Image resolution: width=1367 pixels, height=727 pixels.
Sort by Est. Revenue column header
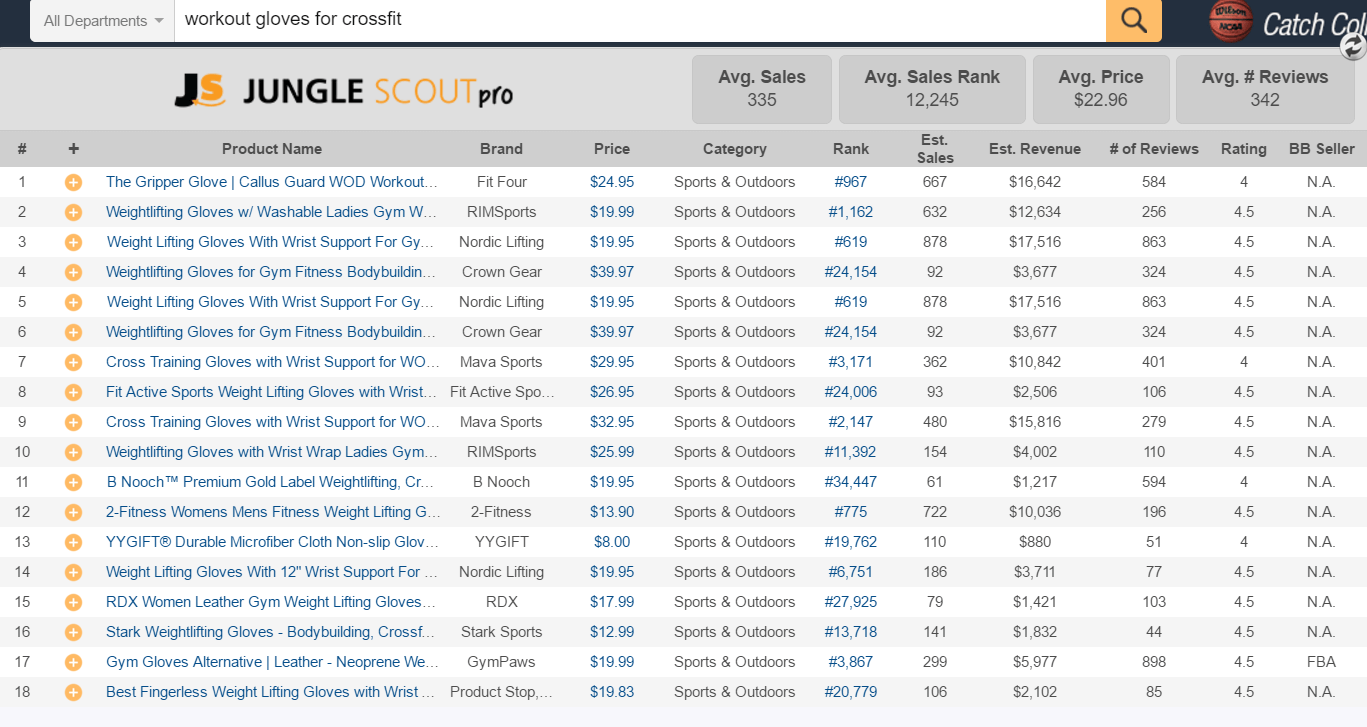click(x=1034, y=149)
